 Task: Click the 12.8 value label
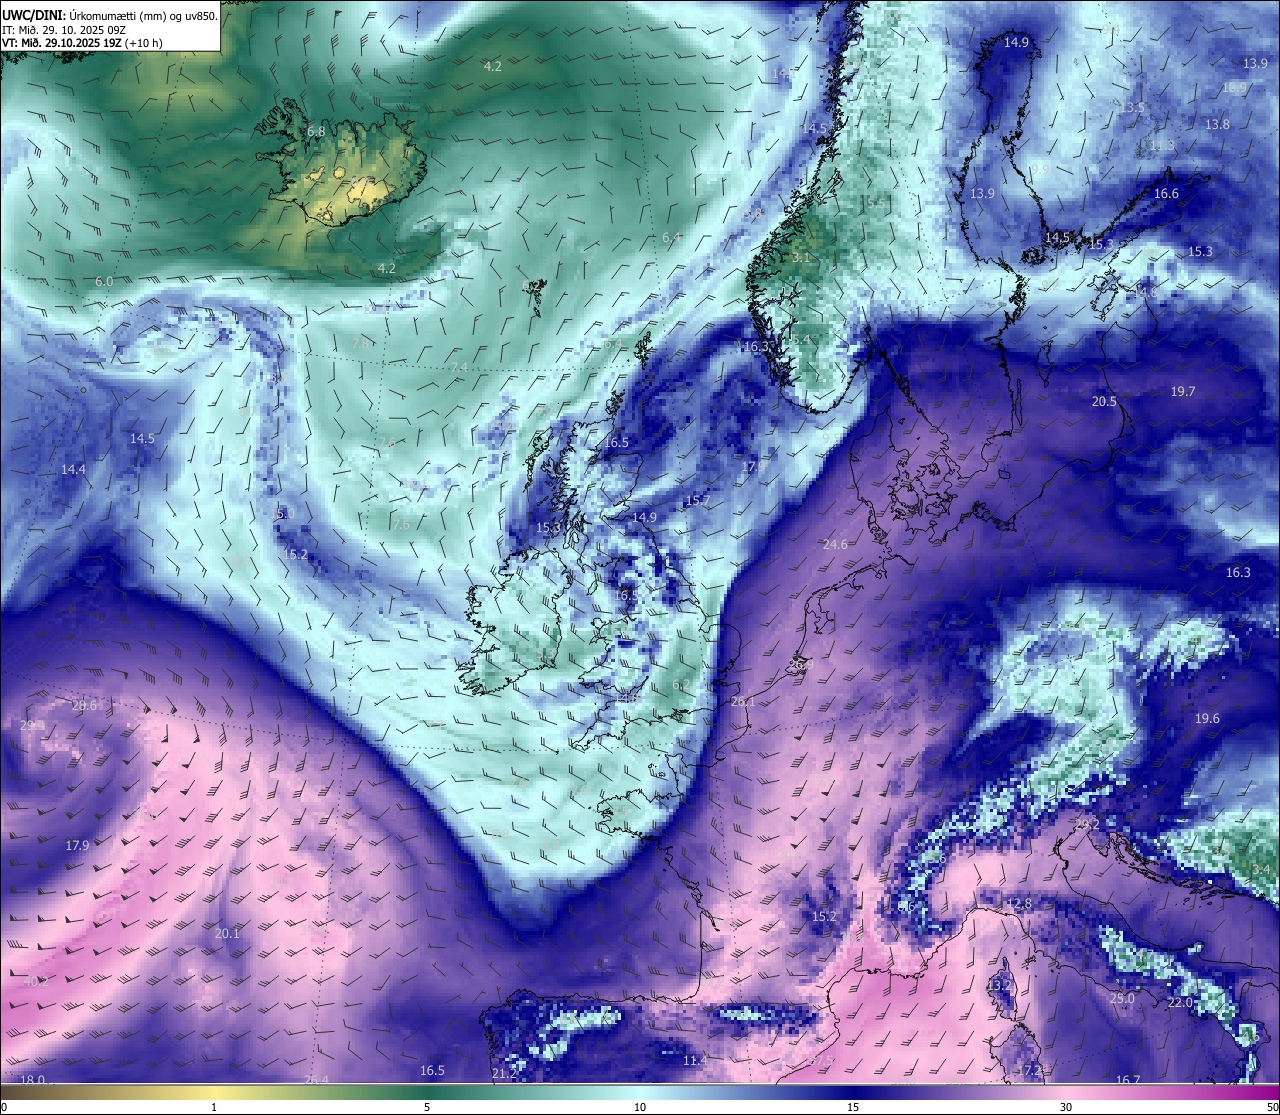pyautogui.click(x=1018, y=904)
